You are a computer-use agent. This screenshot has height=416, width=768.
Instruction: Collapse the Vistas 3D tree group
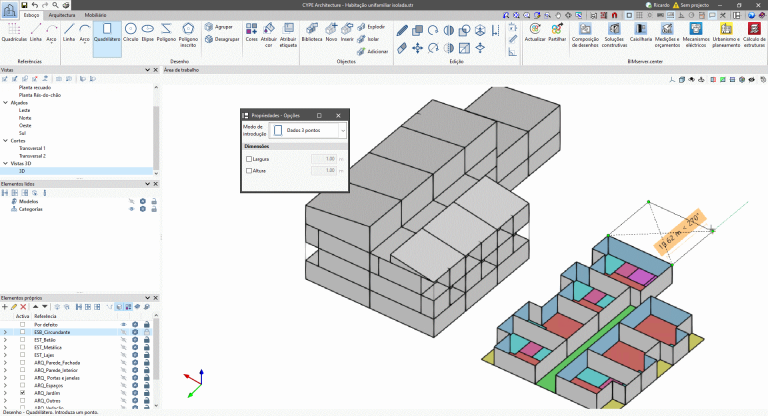point(5,163)
